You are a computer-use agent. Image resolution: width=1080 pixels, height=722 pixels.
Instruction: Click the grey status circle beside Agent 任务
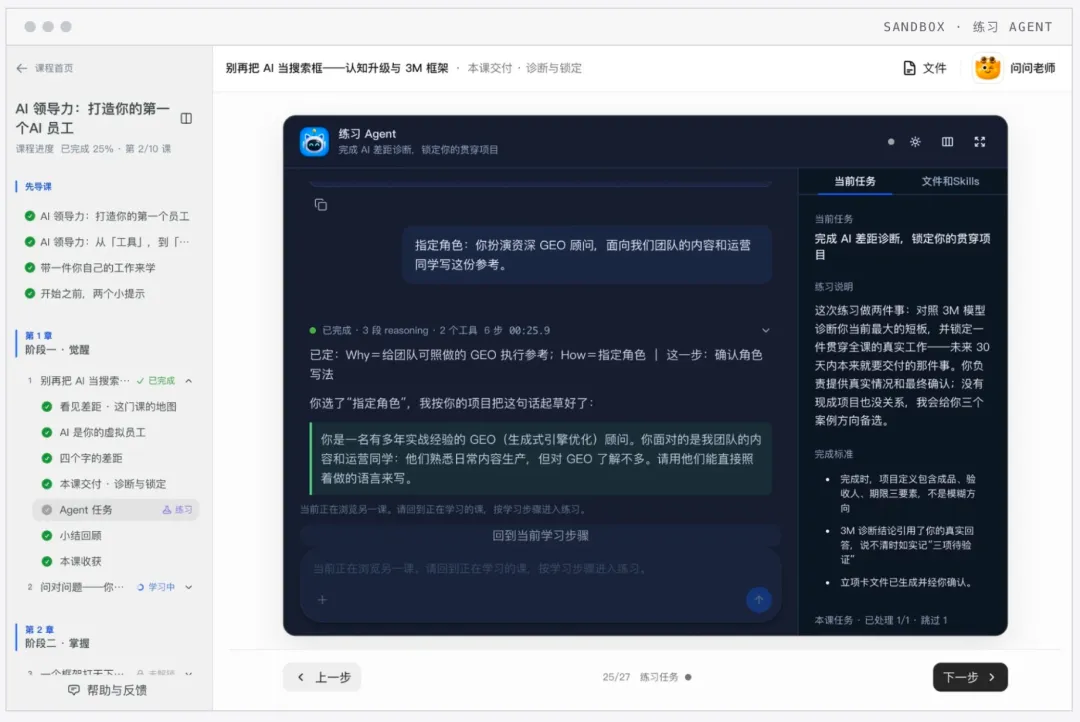click(47, 510)
